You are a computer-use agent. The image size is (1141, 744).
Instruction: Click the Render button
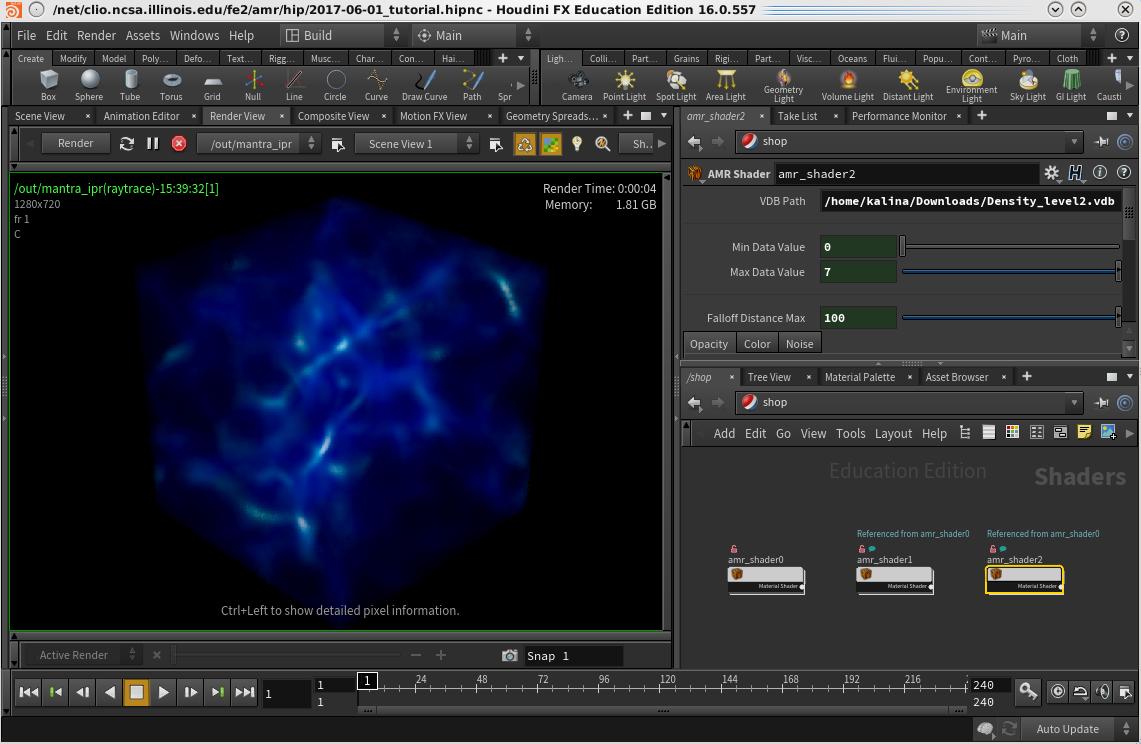click(75, 143)
